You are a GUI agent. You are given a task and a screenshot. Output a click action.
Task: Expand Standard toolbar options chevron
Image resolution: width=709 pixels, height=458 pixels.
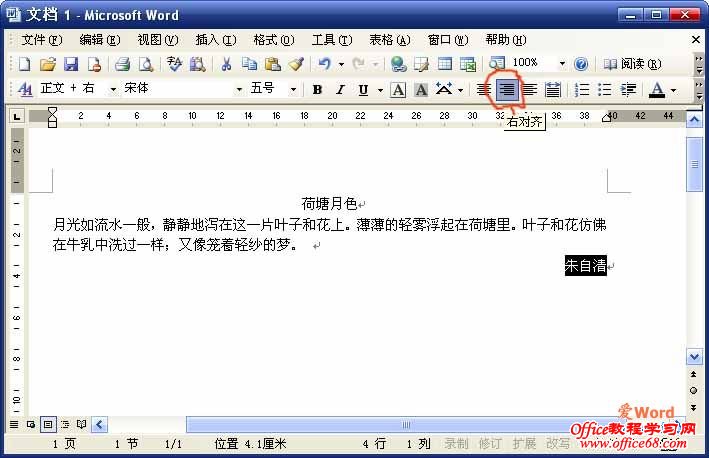(699, 65)
